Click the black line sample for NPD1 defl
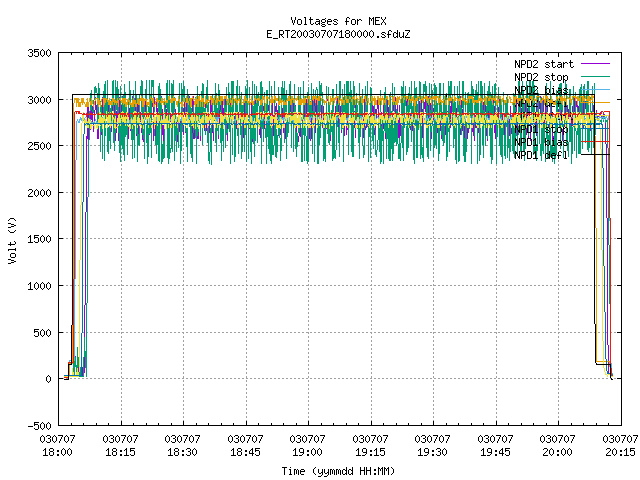This screenshot has width=640, height=480. [596, 155]
